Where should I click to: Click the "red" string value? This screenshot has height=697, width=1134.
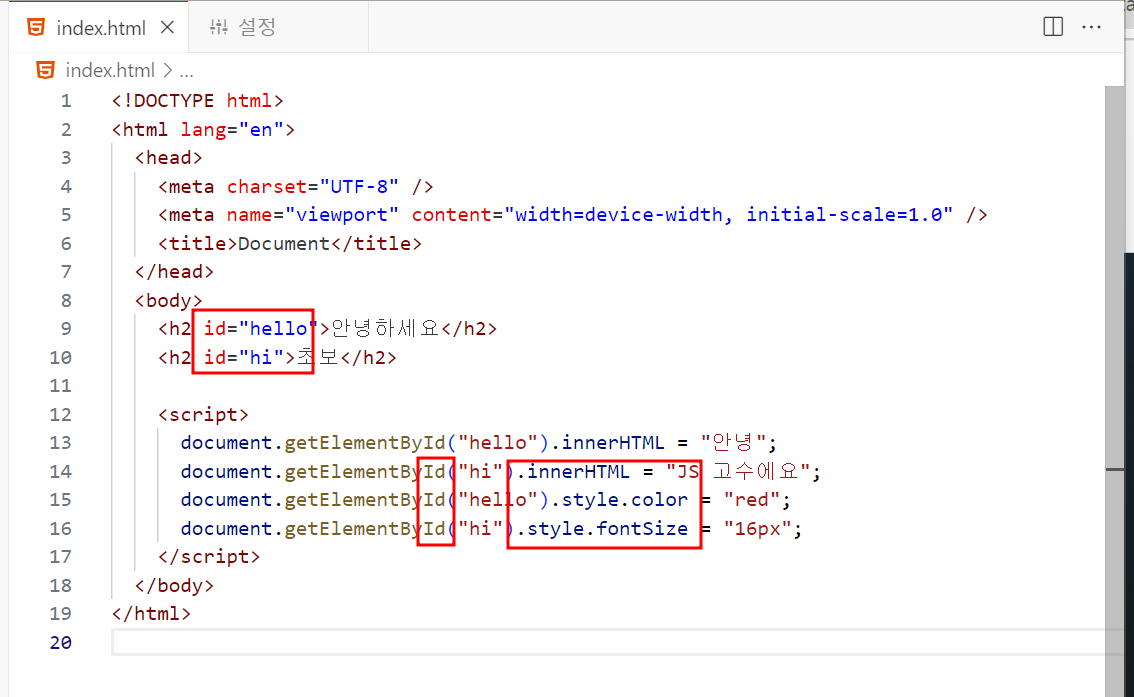[x=751, y=500]
